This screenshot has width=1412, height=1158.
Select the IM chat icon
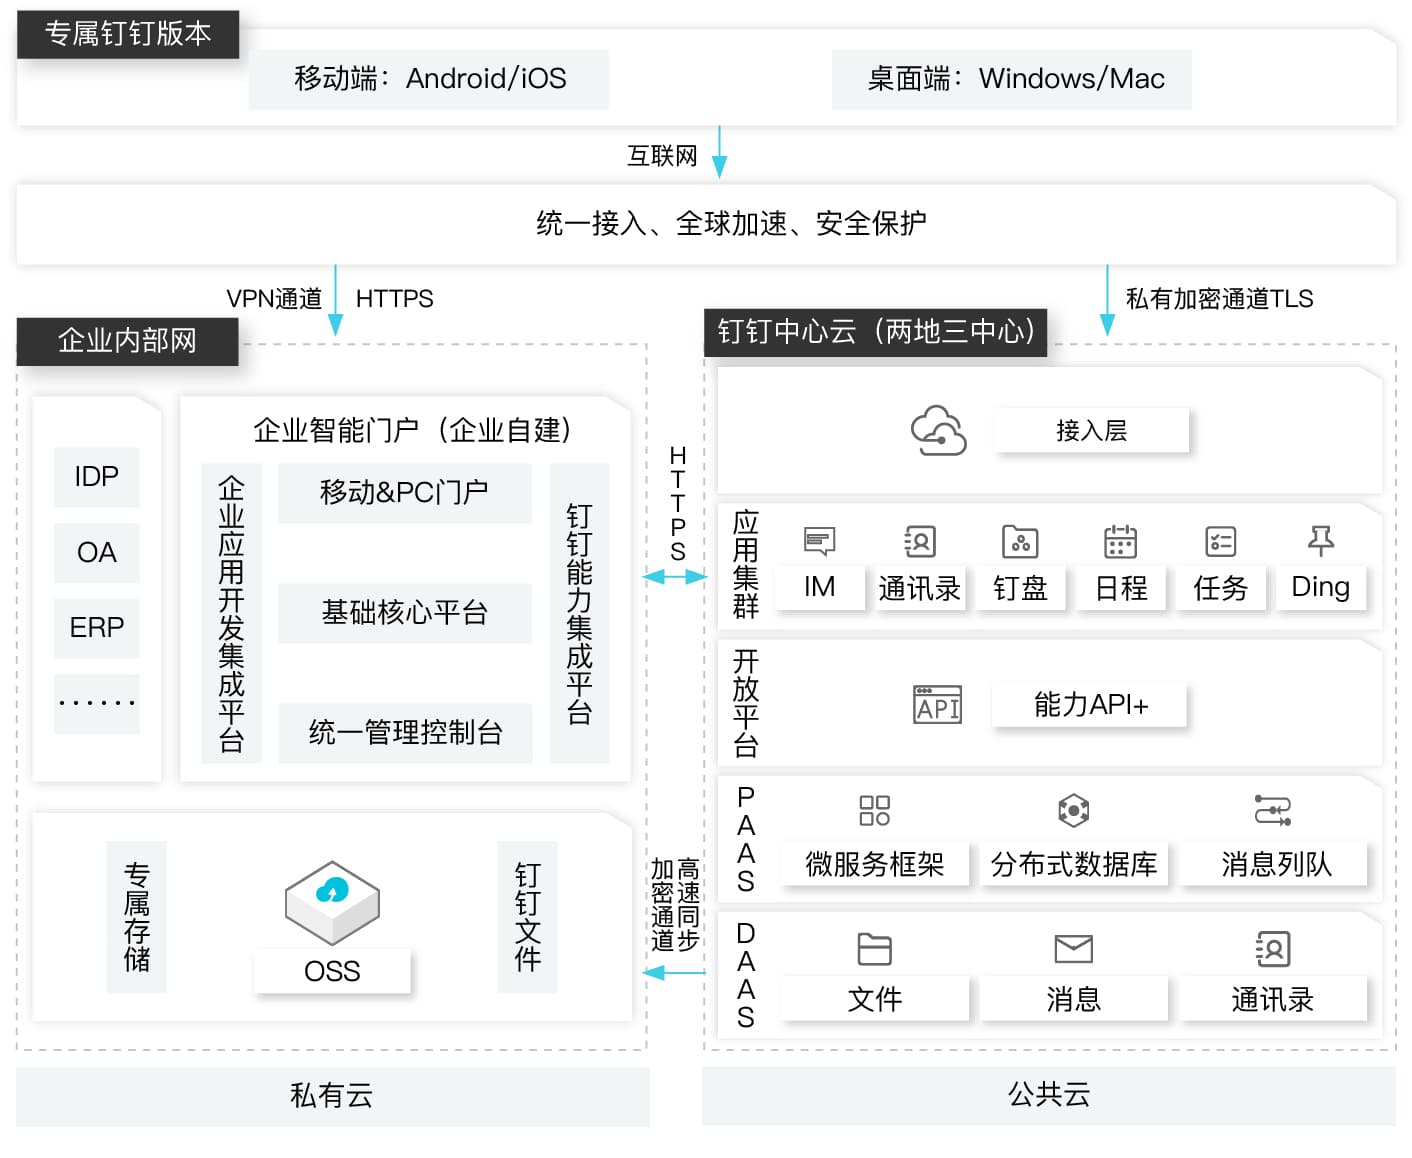coord(819,541)
